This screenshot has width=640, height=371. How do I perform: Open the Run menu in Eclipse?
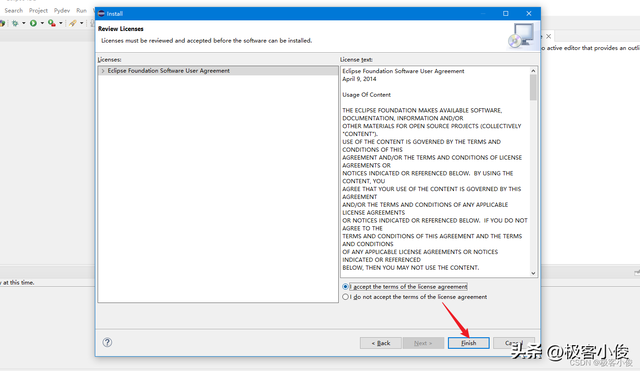(x=82, y=11)
